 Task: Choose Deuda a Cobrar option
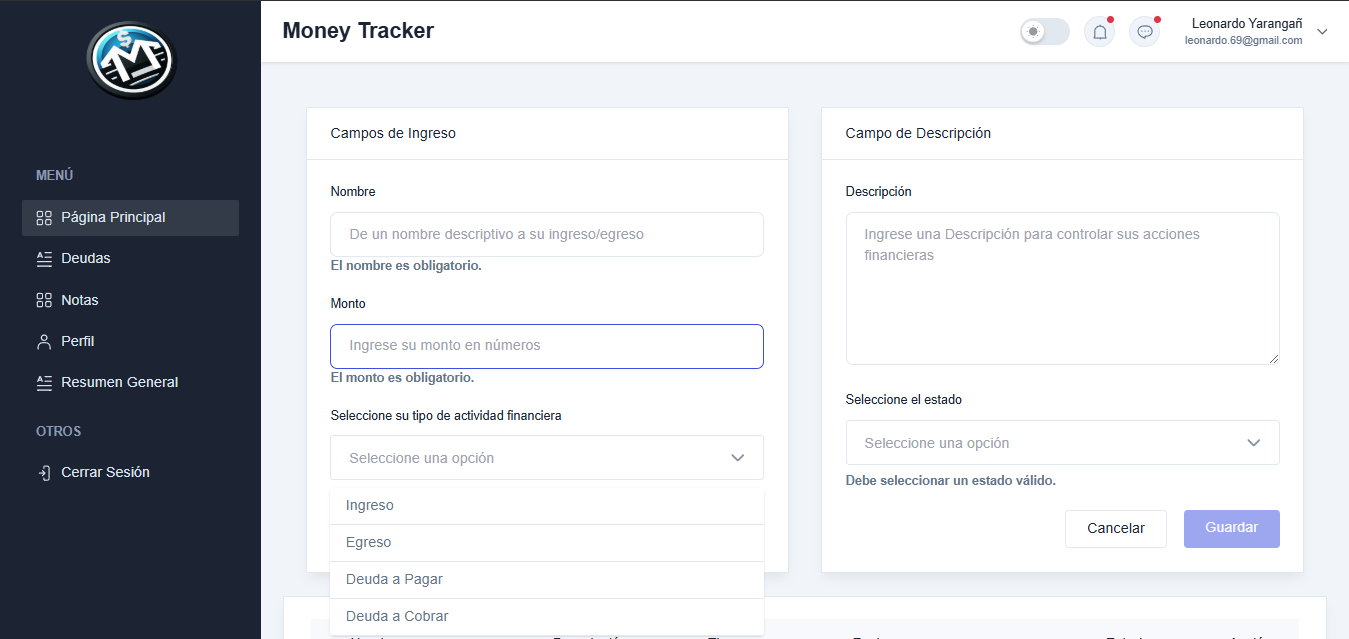coord(547,617)
